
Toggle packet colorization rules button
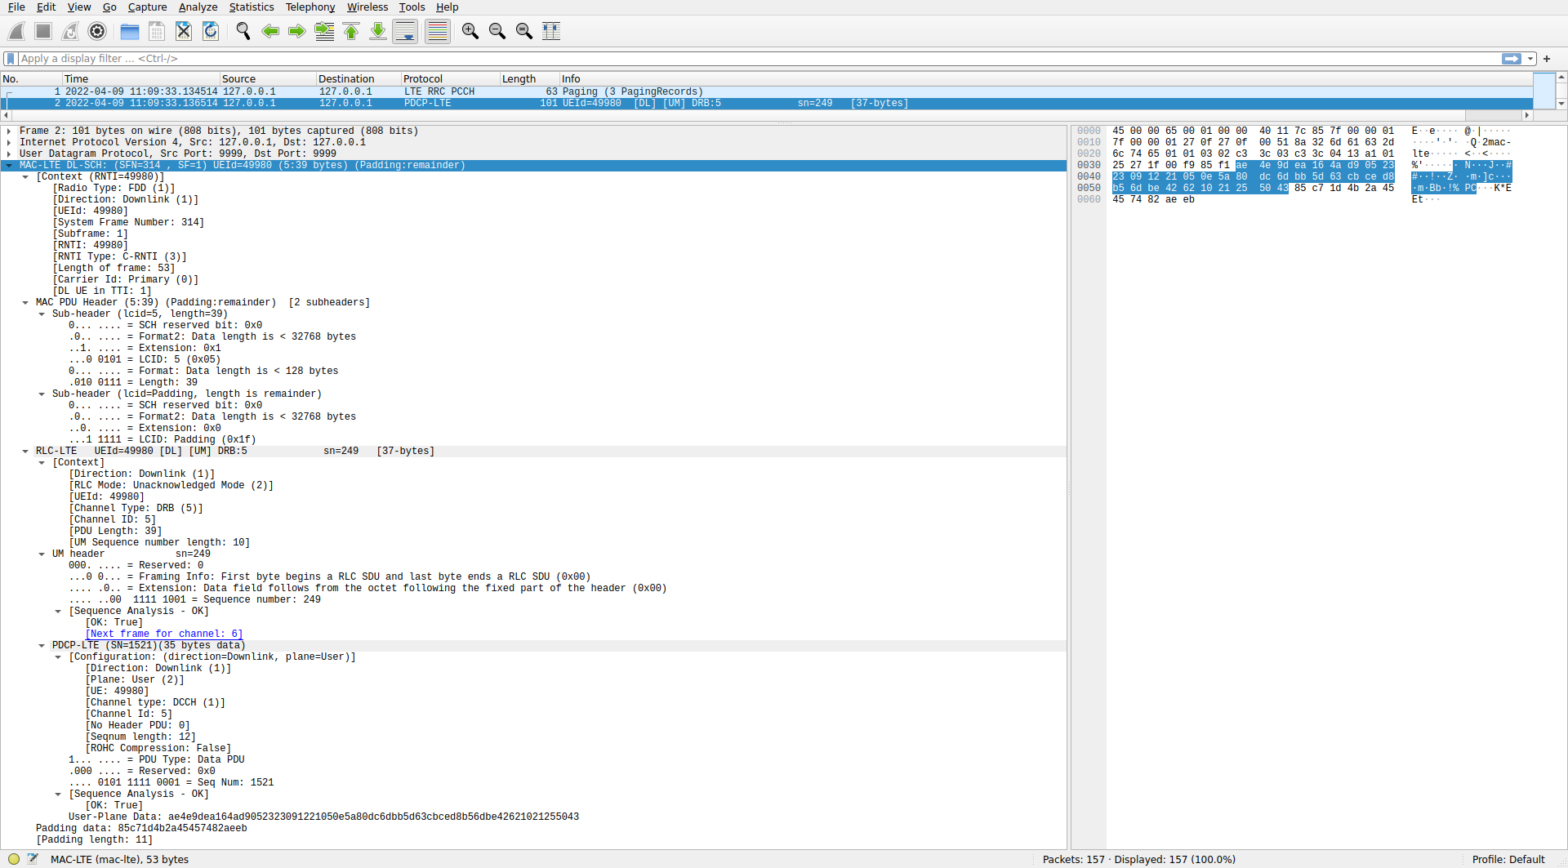coord(437,32)
